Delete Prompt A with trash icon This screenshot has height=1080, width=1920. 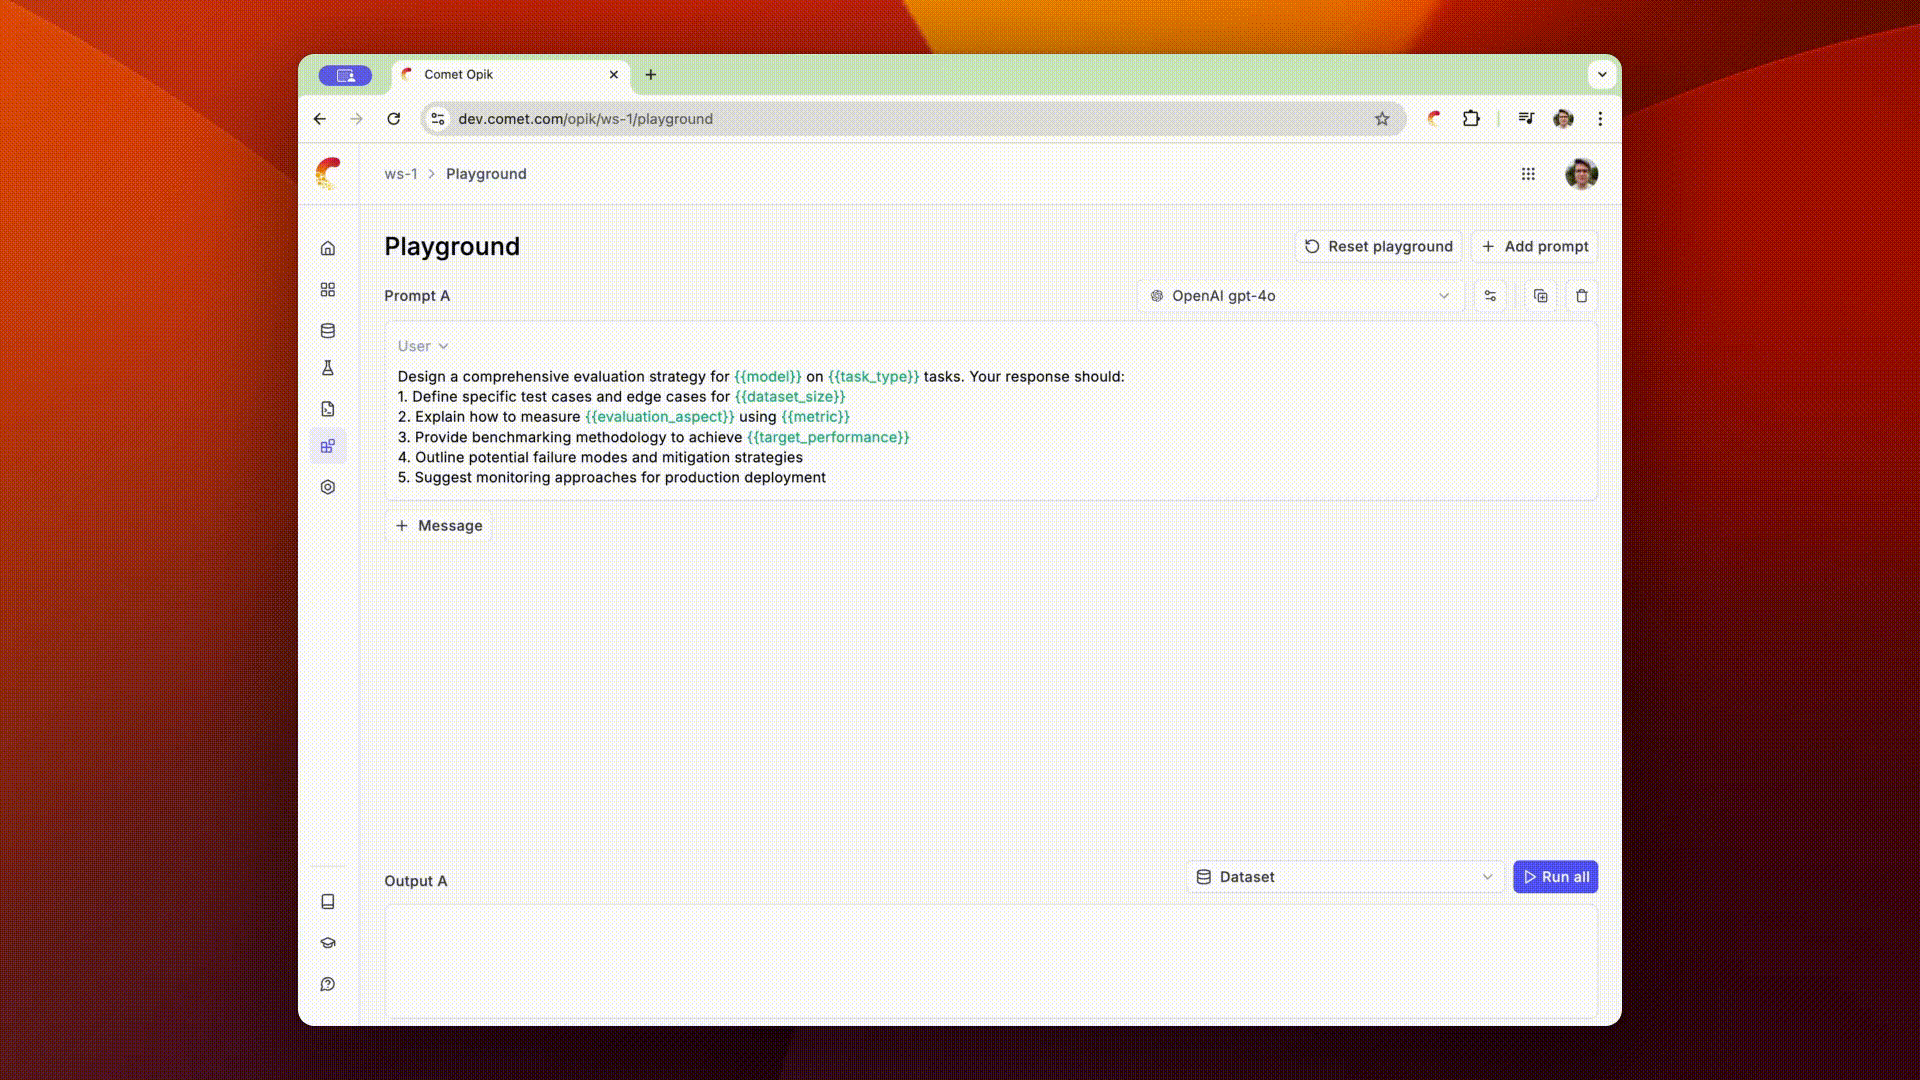(1581, 296)
